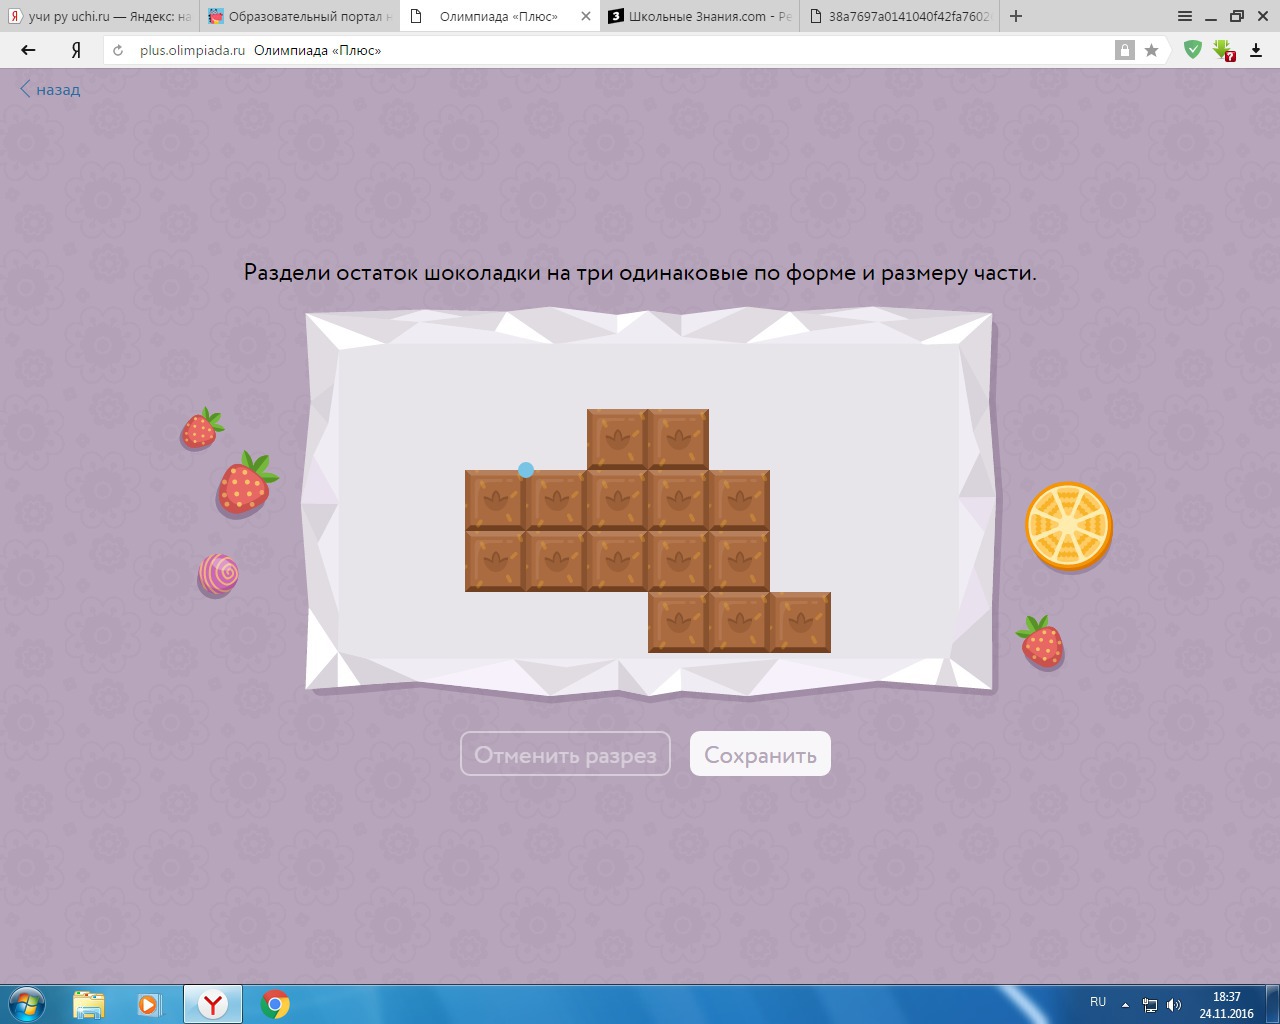Image resolution: width=1280 pixels, height=1024 pixels.
Task: Launch the media player from the taskbar
Action: click(x=149, y=1004)
